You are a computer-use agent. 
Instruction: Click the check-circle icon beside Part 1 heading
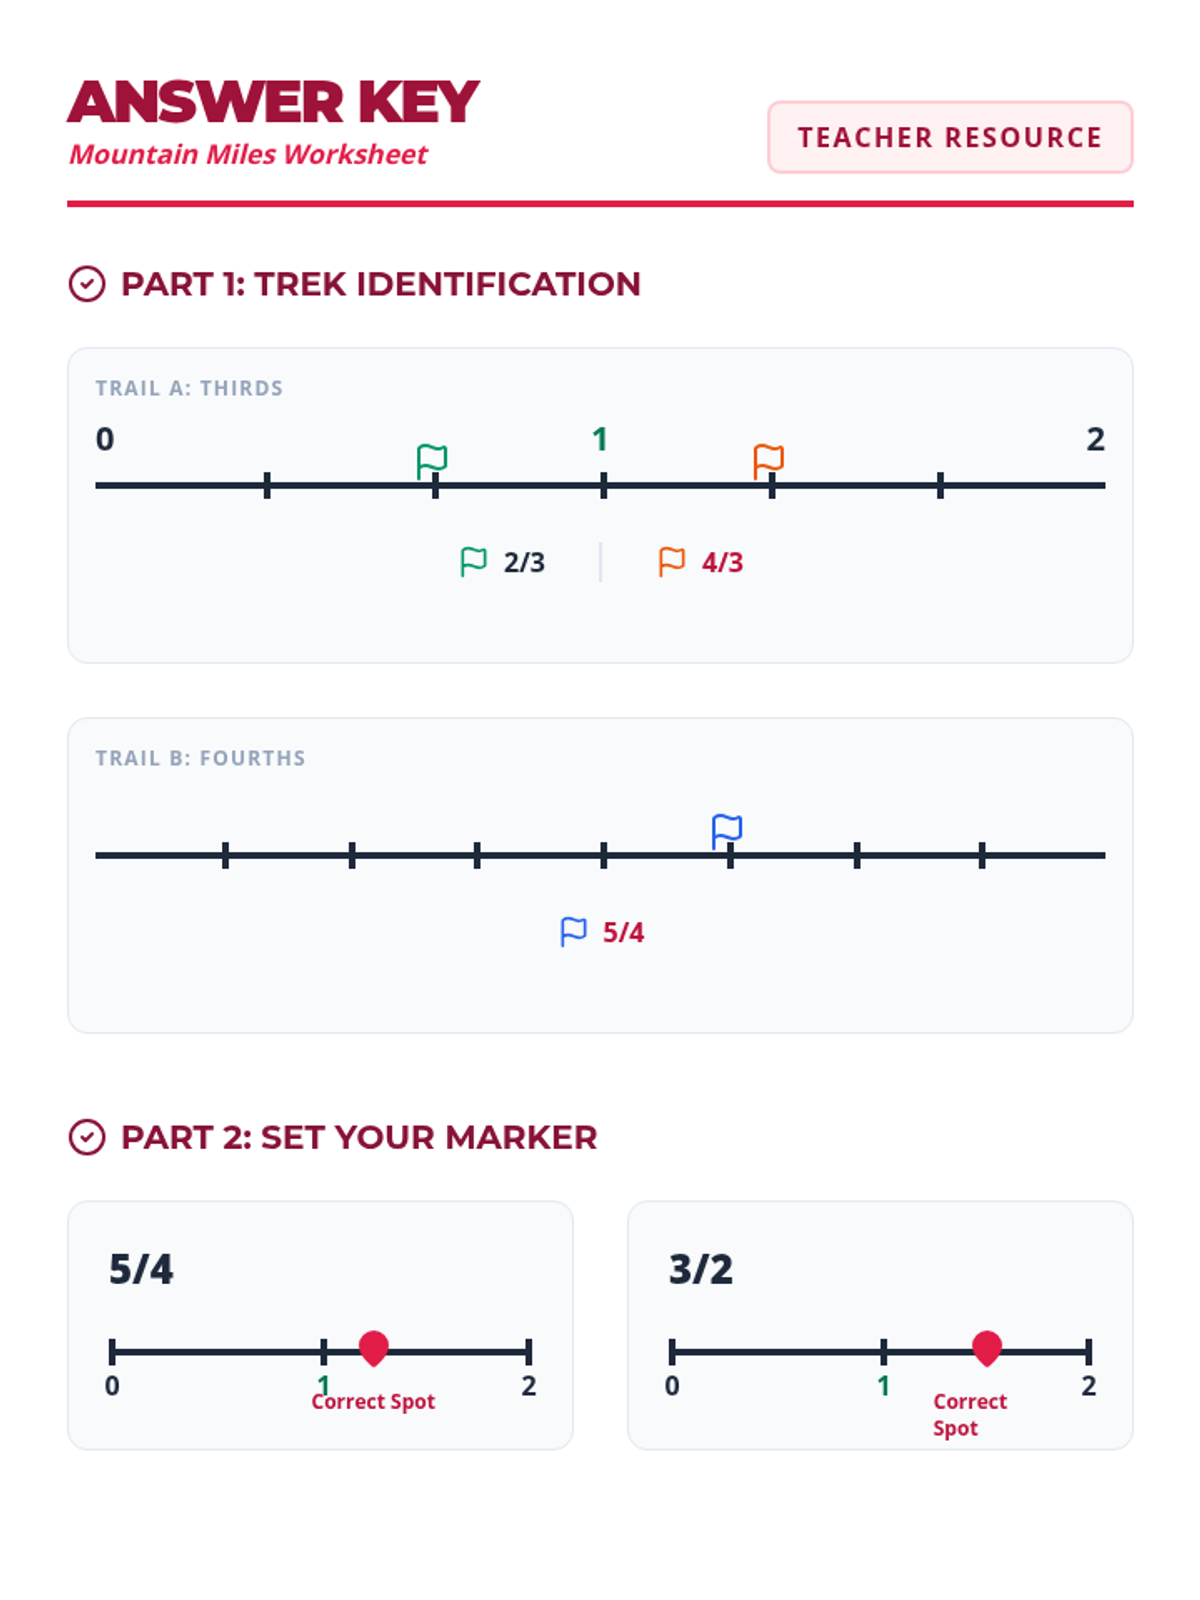[x=87, y=284]
